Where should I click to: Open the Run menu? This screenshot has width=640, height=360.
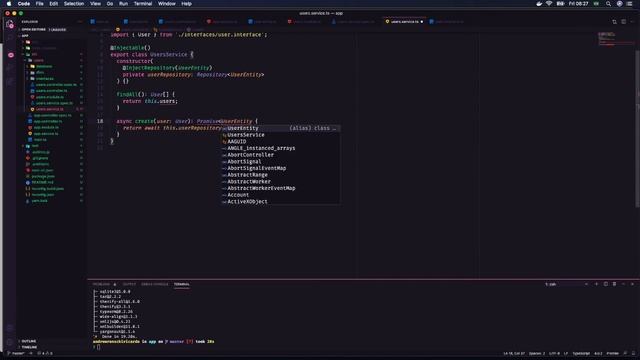point(123,4)
